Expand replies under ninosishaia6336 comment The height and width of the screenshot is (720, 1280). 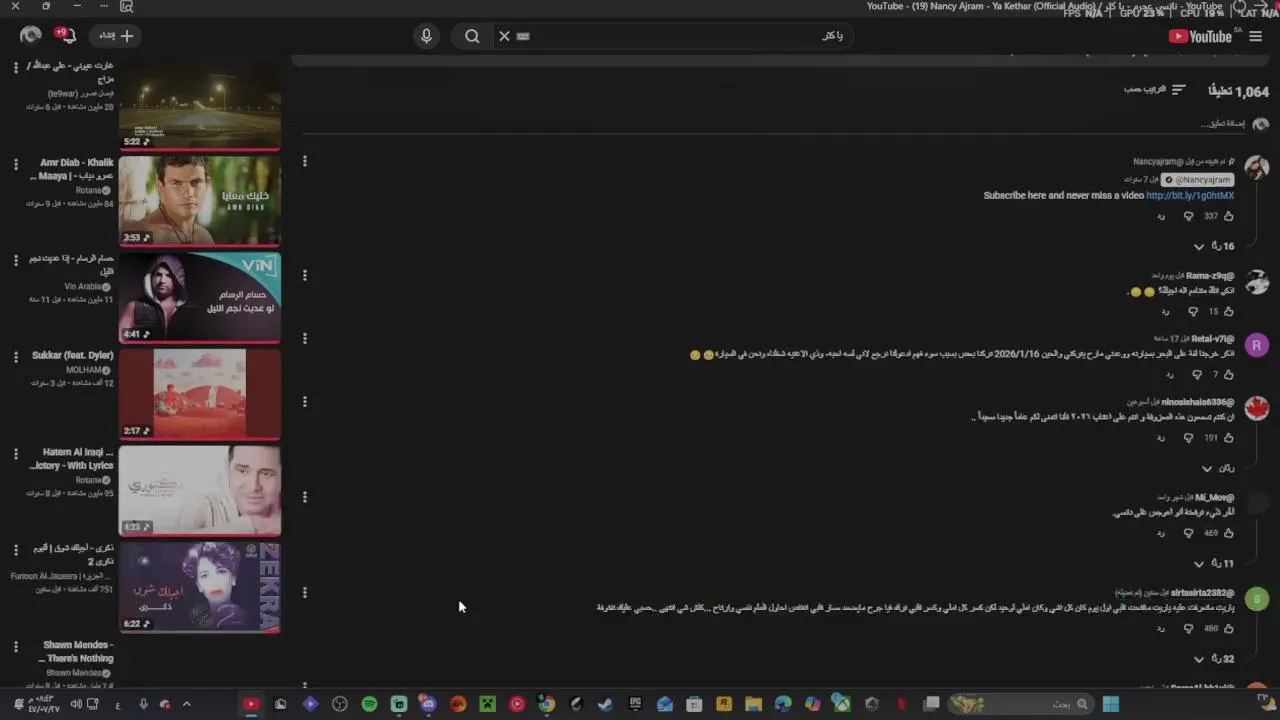click(x=1218, y=468)
